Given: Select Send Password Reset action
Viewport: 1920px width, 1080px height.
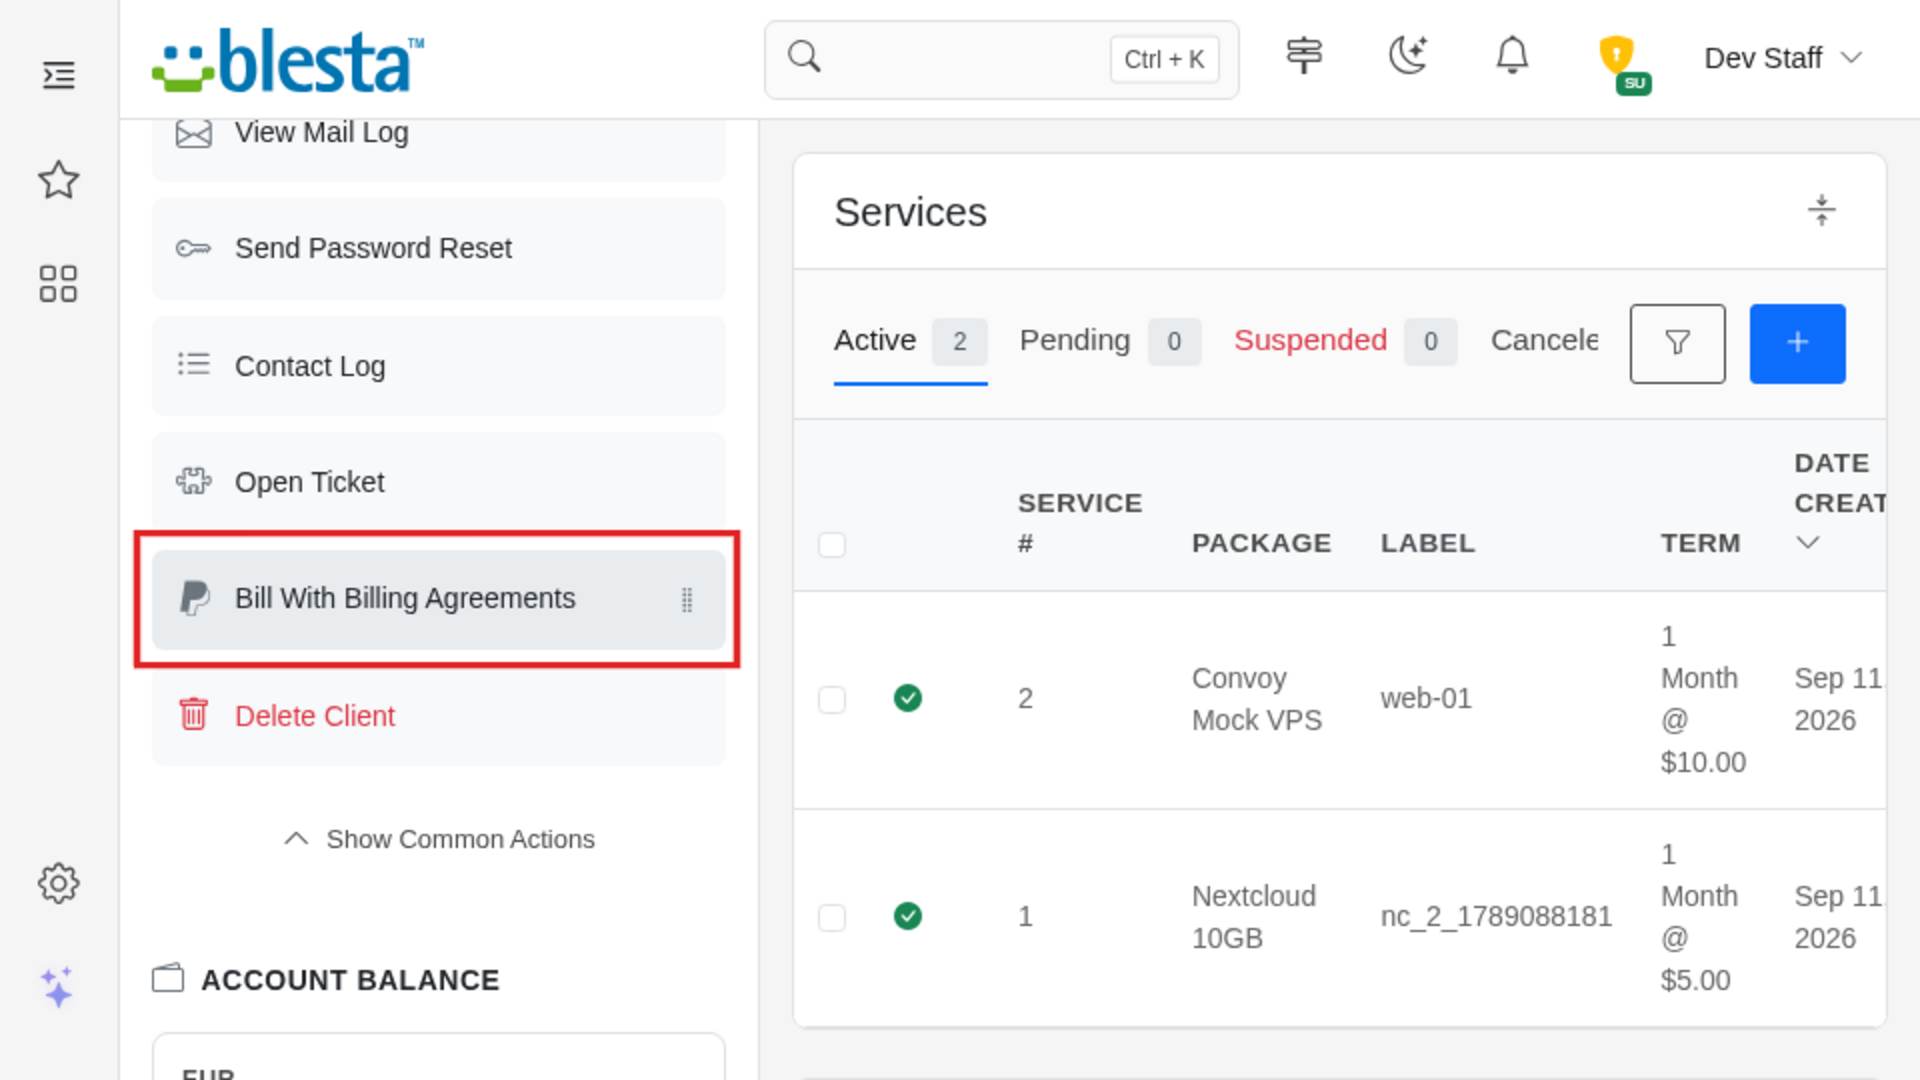Looking at the screenshot, I should tap(439, 248).
